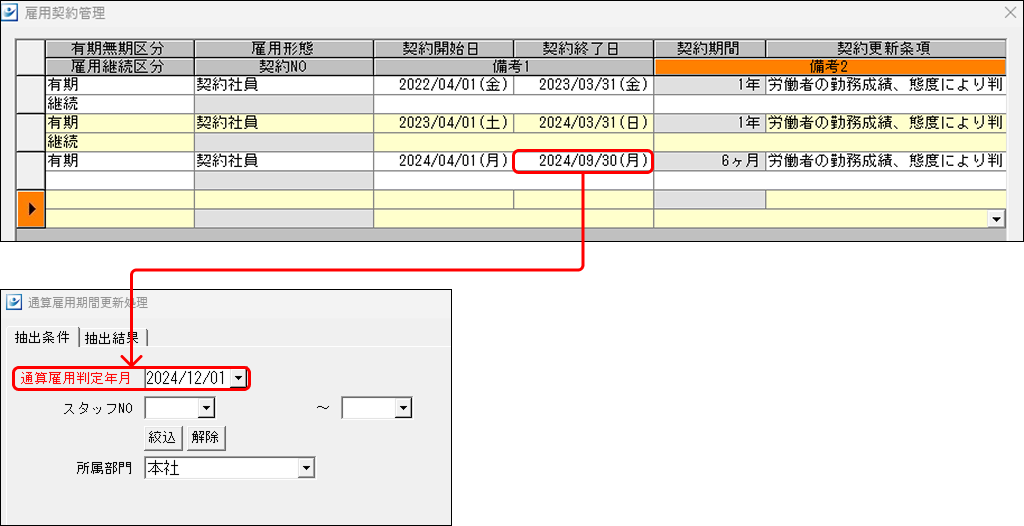Click the 雇用継続区分 column header
The image size is (1024, 526).
click(120, 67)
